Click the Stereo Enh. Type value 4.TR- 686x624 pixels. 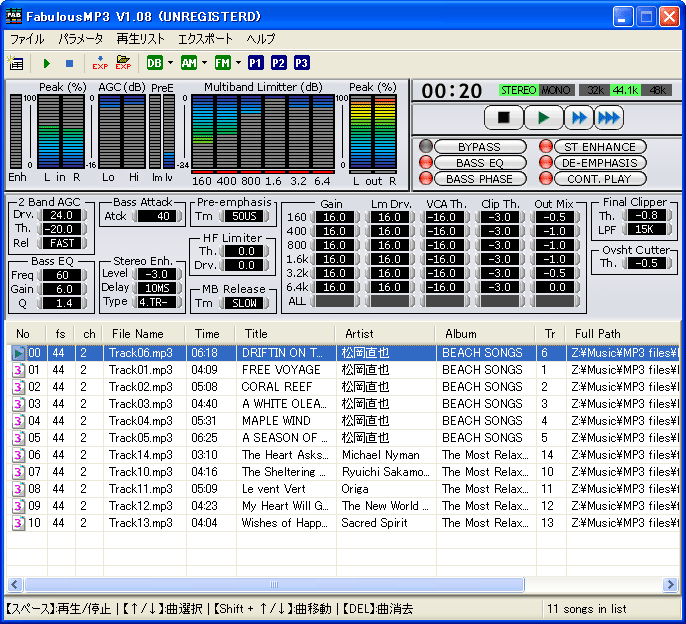pos(157,302)
